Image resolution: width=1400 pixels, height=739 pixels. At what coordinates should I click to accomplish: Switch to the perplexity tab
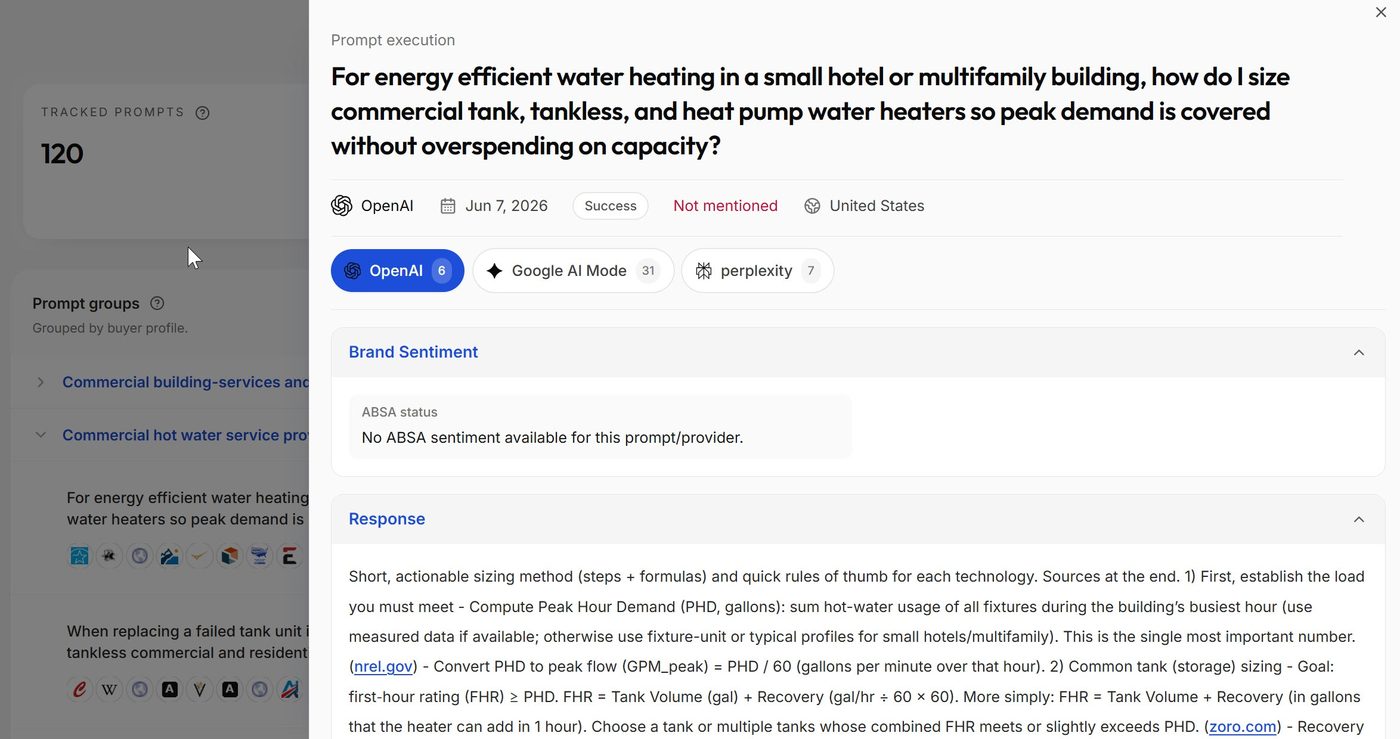point(757,271)
